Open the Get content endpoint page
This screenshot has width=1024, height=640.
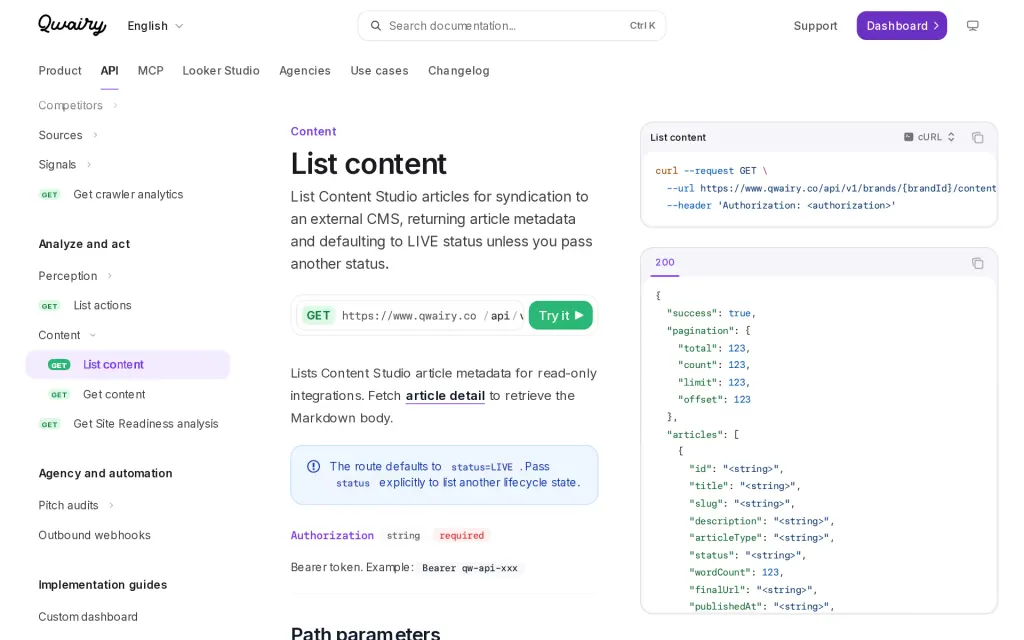(x=114, y=394)
